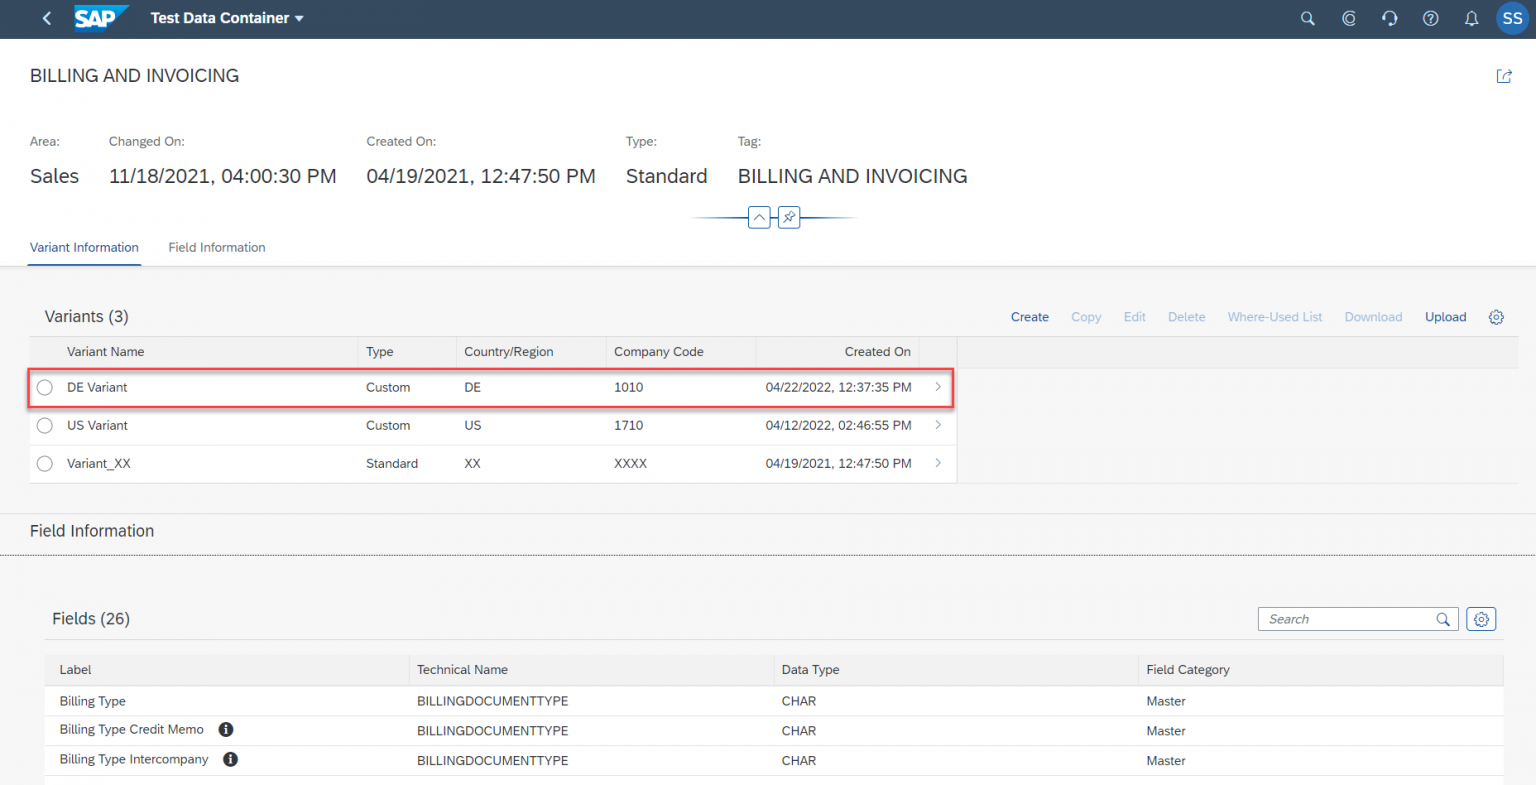Switch to the Field Information tab
This screenshot has height=785, width=1536.
[x=216, y=247]
